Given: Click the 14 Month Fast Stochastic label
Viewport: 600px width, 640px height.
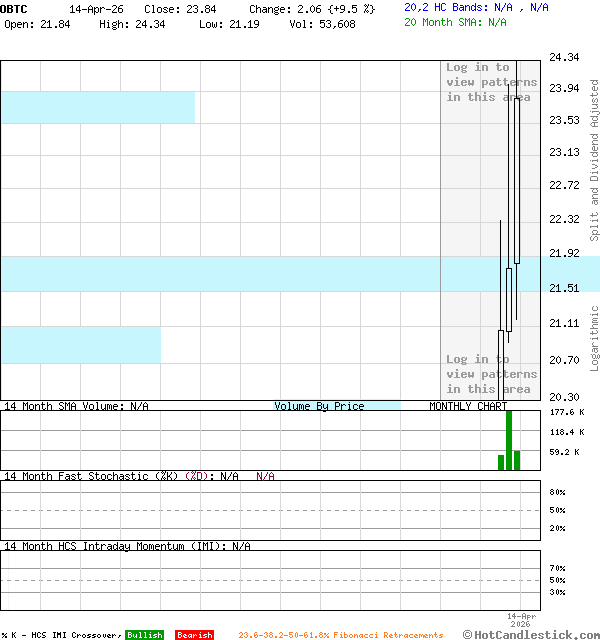Looking at the screenshot, I should point(90,476).
